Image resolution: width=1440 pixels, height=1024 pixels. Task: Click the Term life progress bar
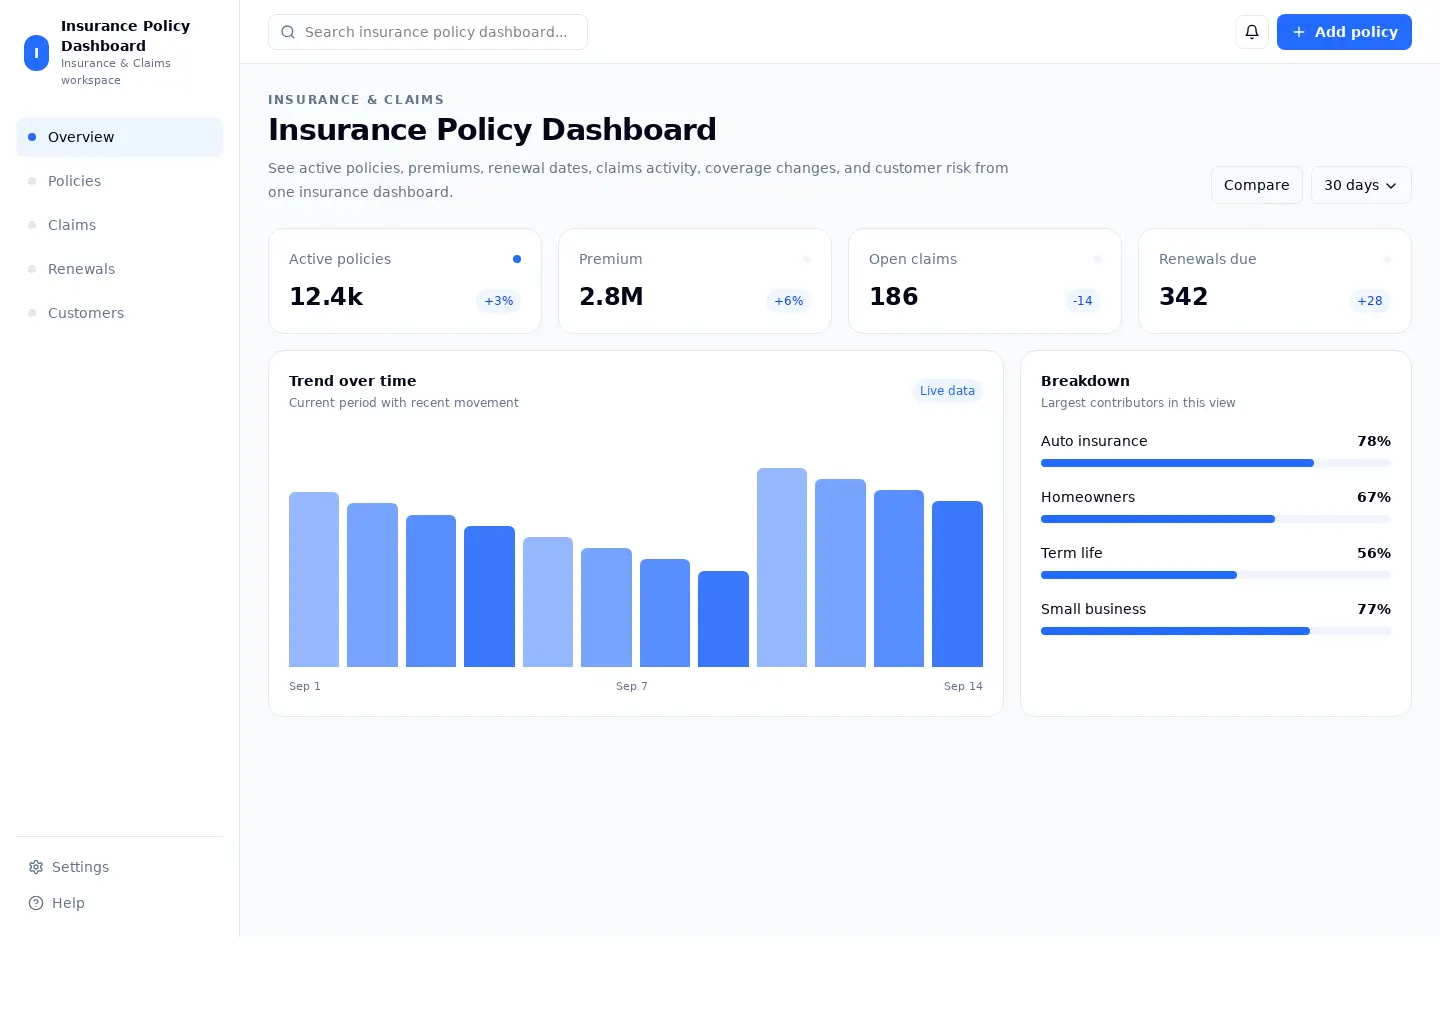(1216, 575)
